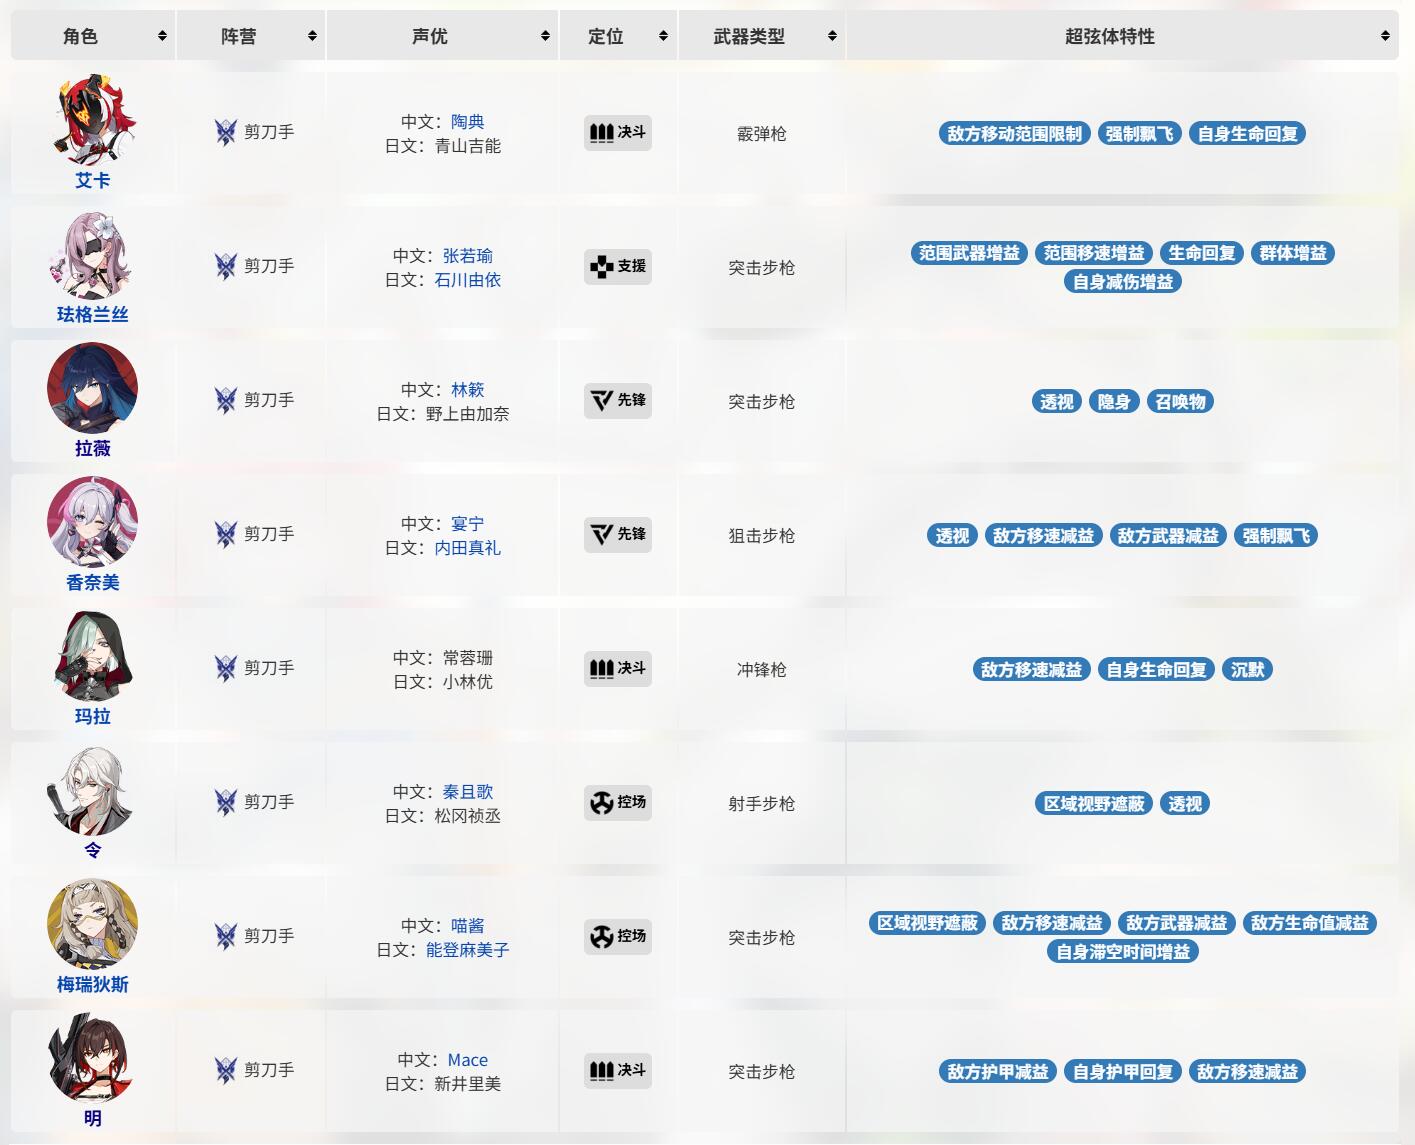Open voice actor 陶典's link
The width and height of the screenshot is (1415, 1145).
point(467,122)
